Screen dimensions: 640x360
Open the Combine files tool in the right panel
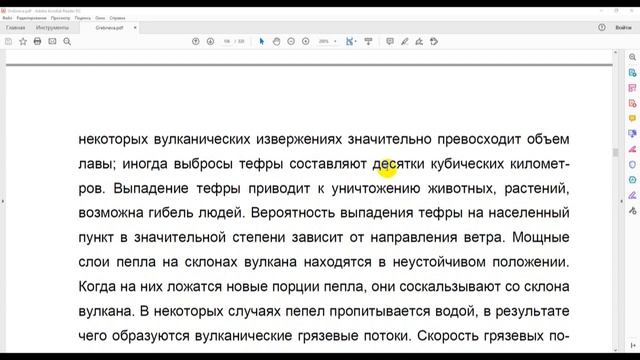[632, 134]
